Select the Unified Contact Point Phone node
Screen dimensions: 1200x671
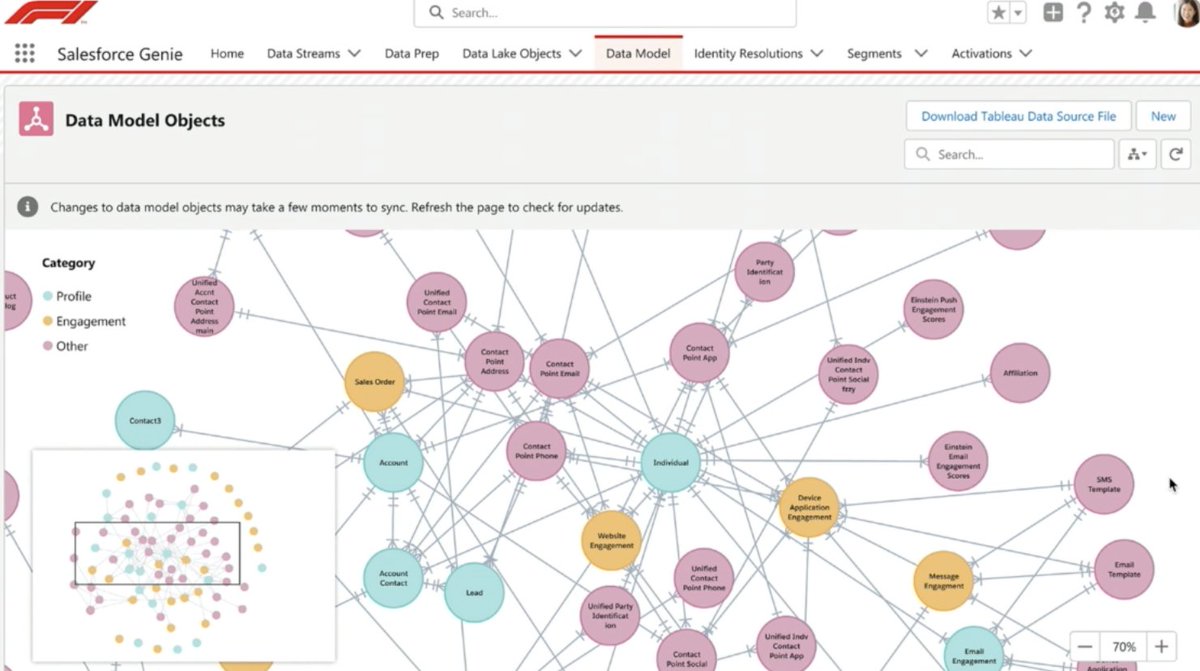703,578
